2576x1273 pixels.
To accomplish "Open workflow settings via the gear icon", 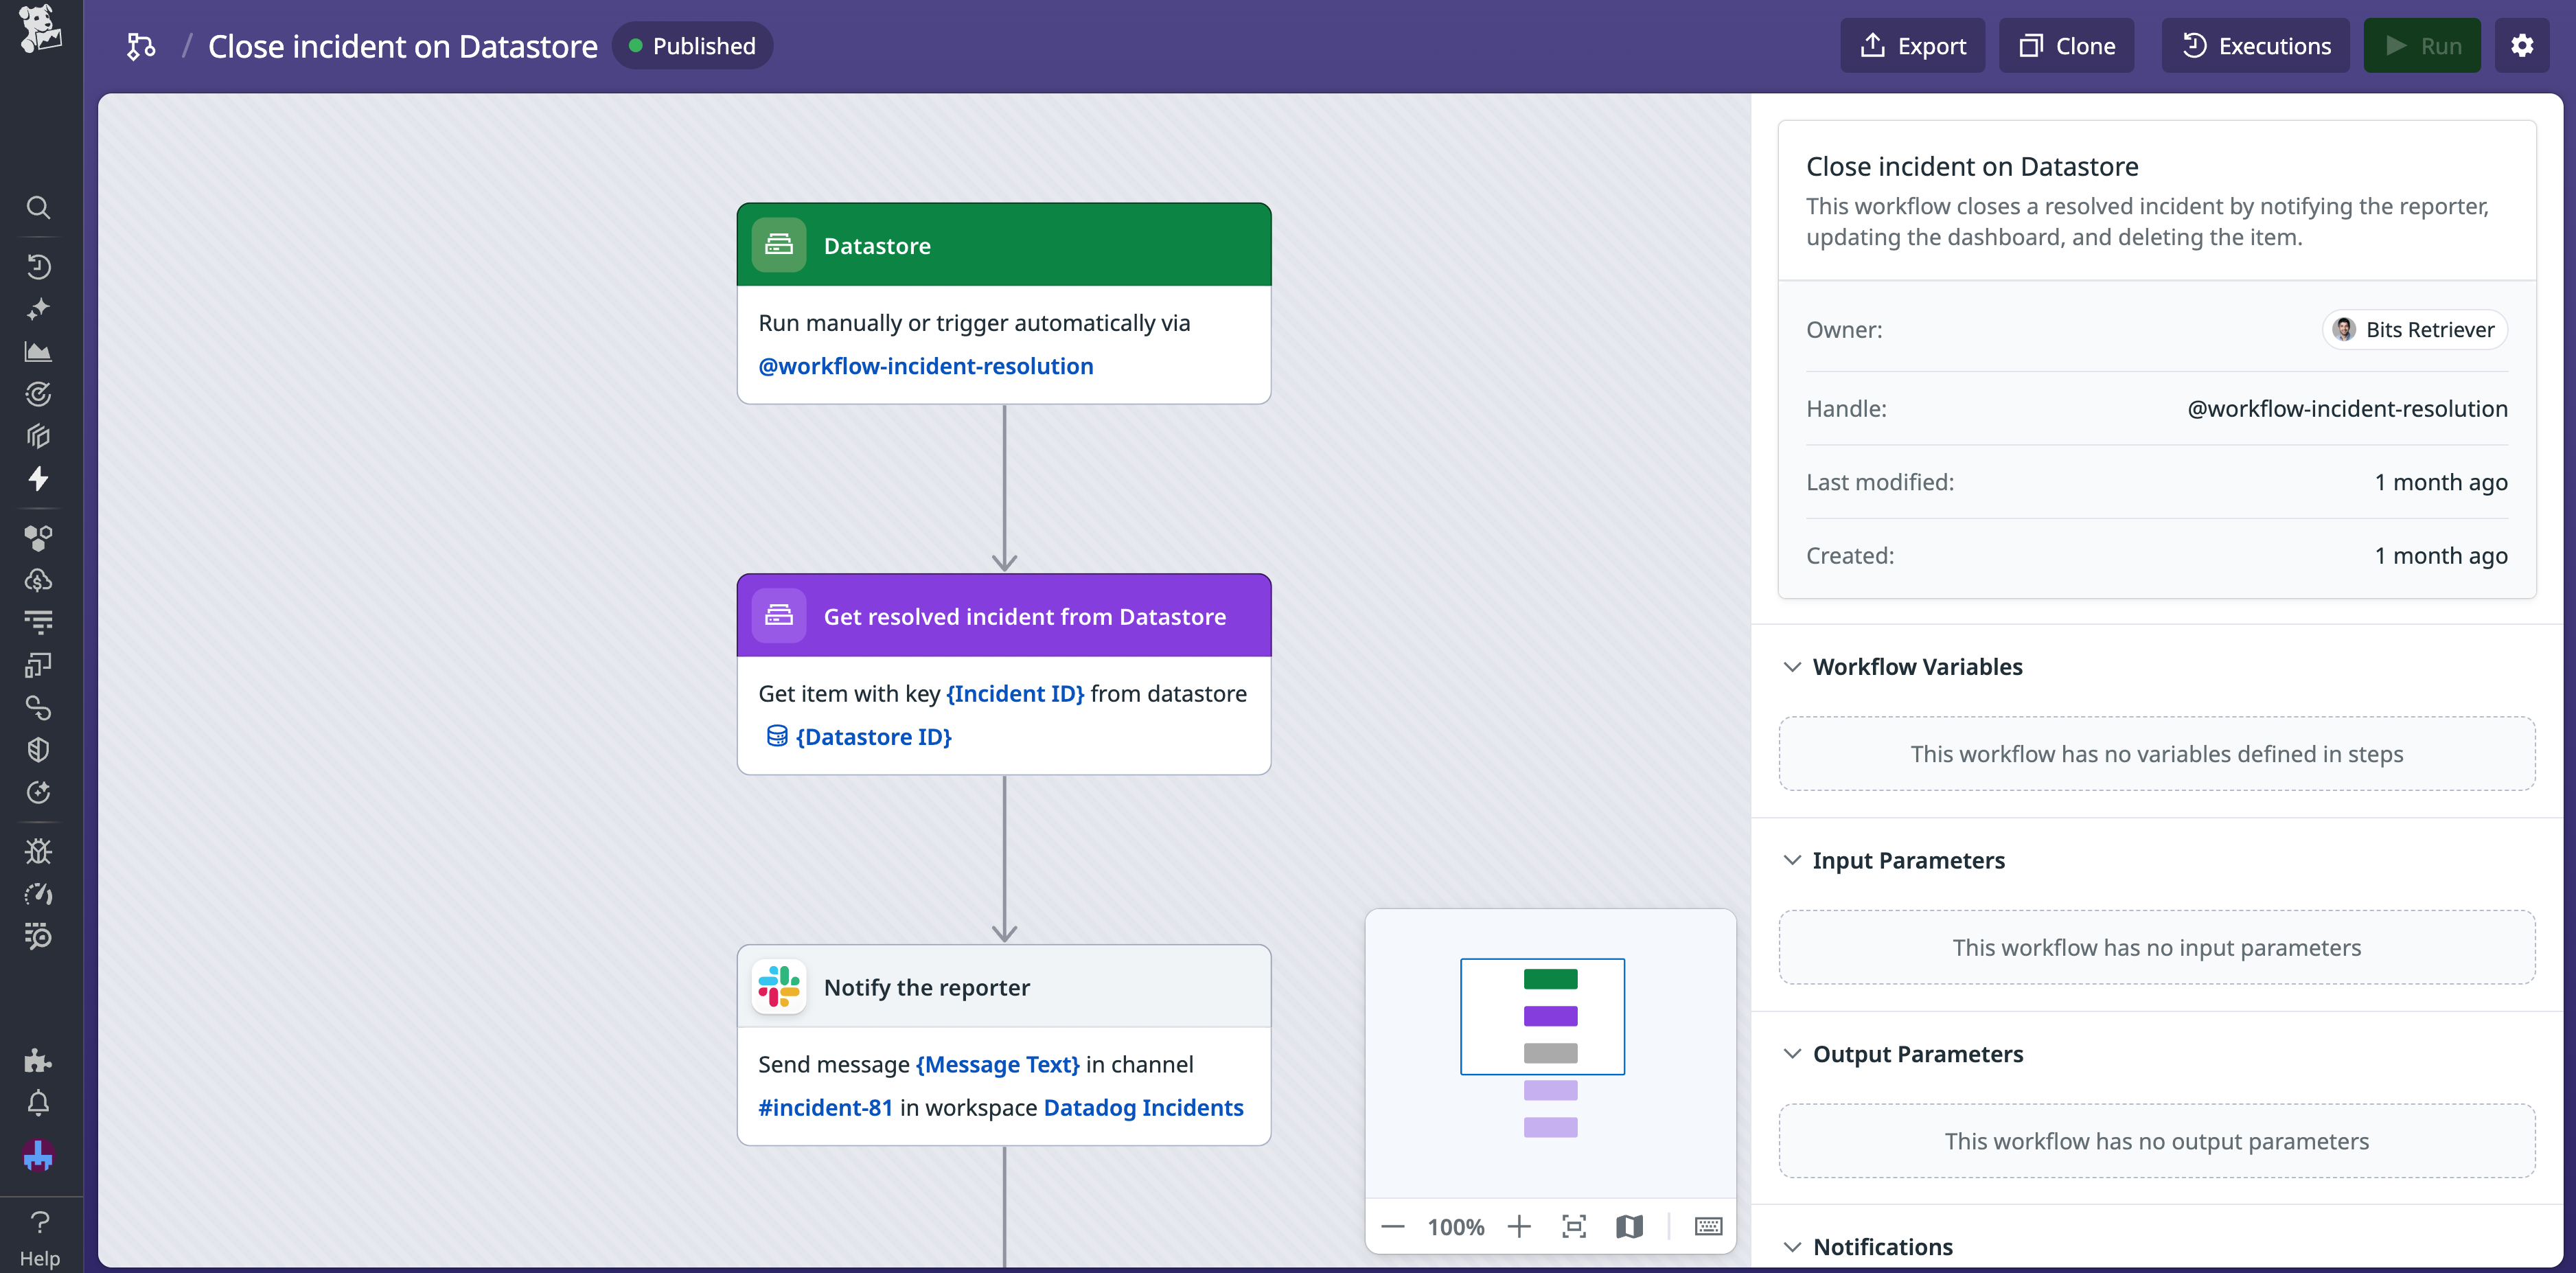I will (x=2522, y=45).
